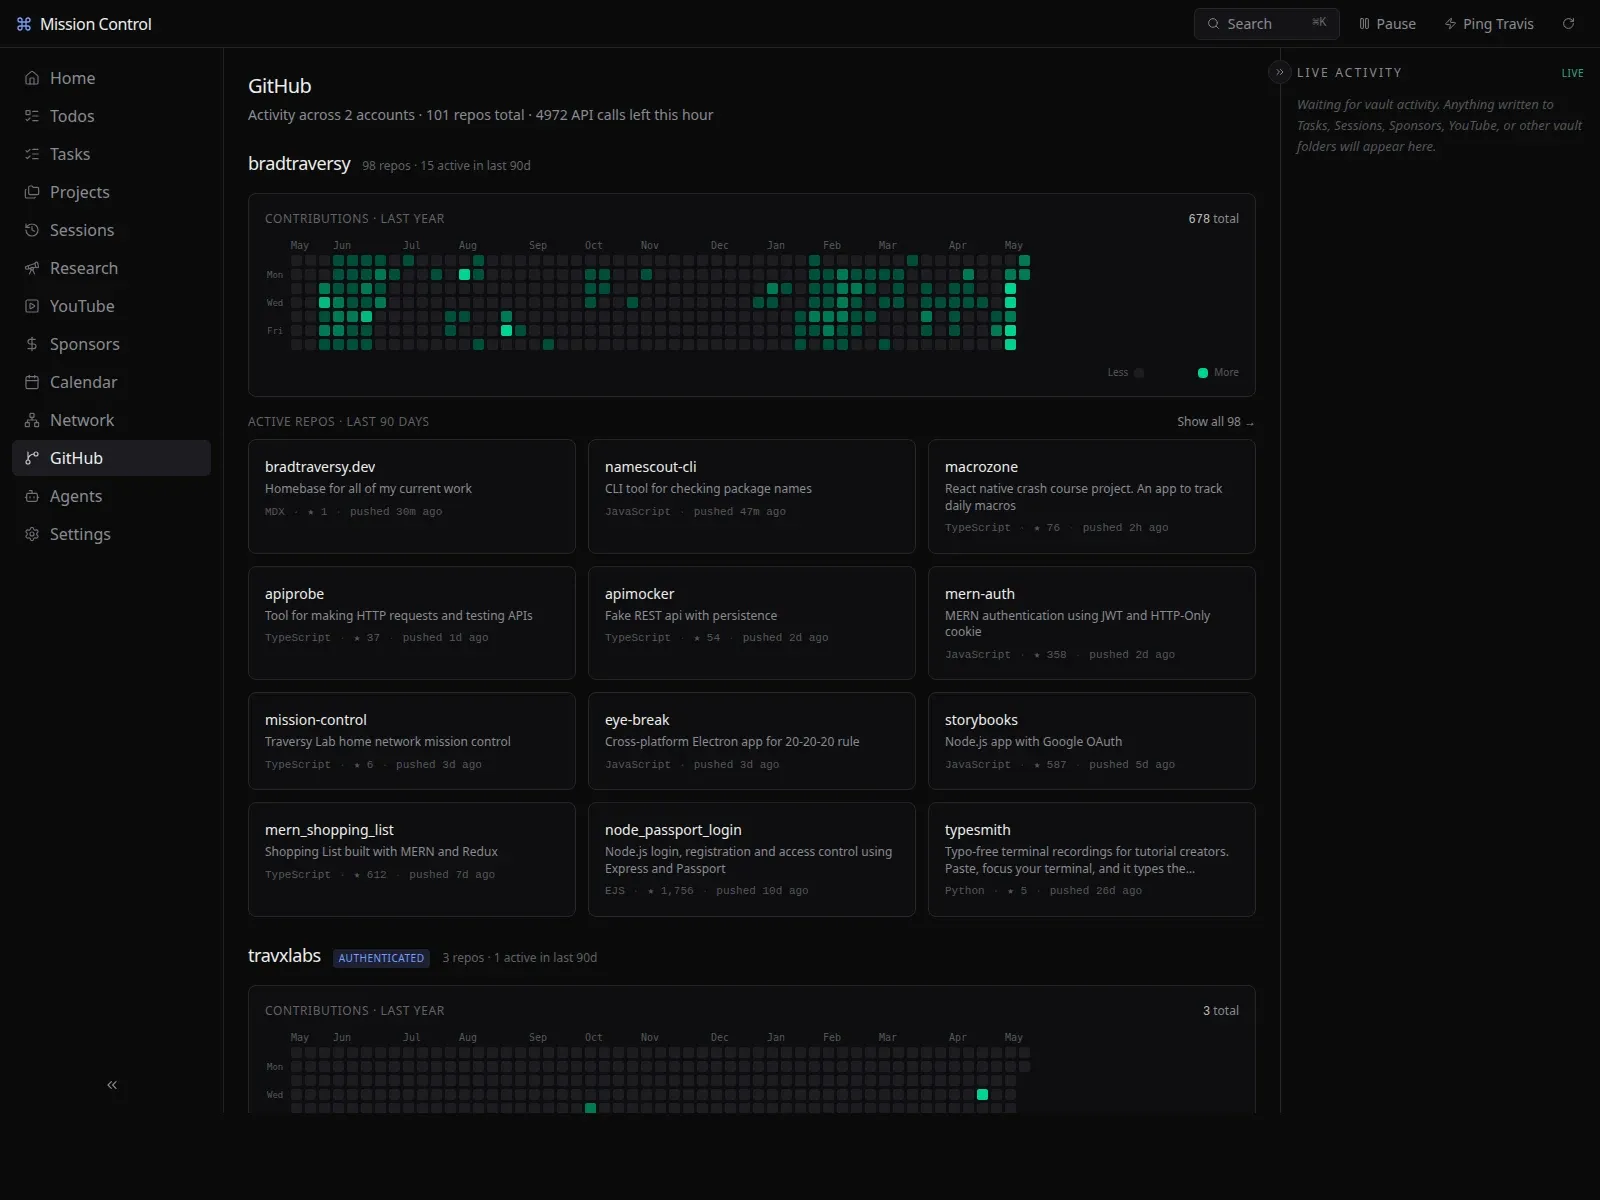Pause live updates
The width and height of the screenshot is (1600, 1200).
click(1387, 24)
